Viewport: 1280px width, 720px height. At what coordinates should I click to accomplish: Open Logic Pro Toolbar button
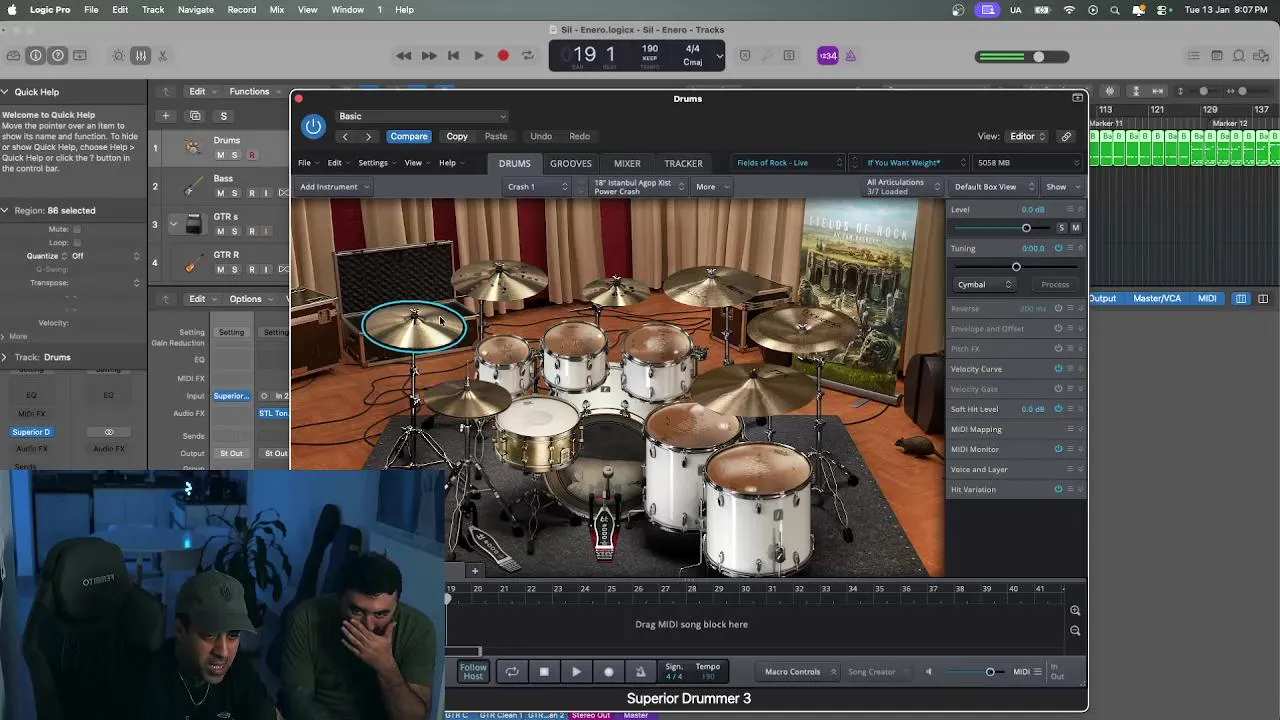point(80,56)
